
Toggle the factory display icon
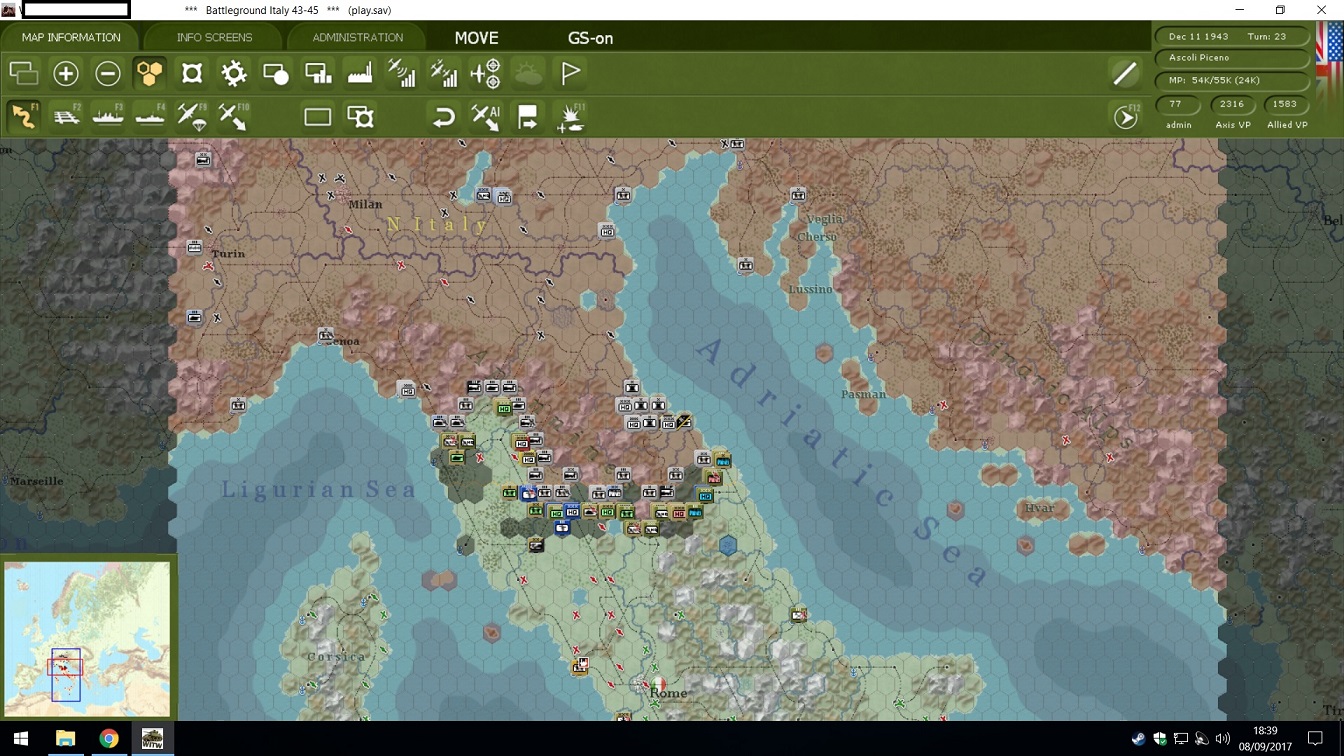pyautogui.click(x=360, y=73)
